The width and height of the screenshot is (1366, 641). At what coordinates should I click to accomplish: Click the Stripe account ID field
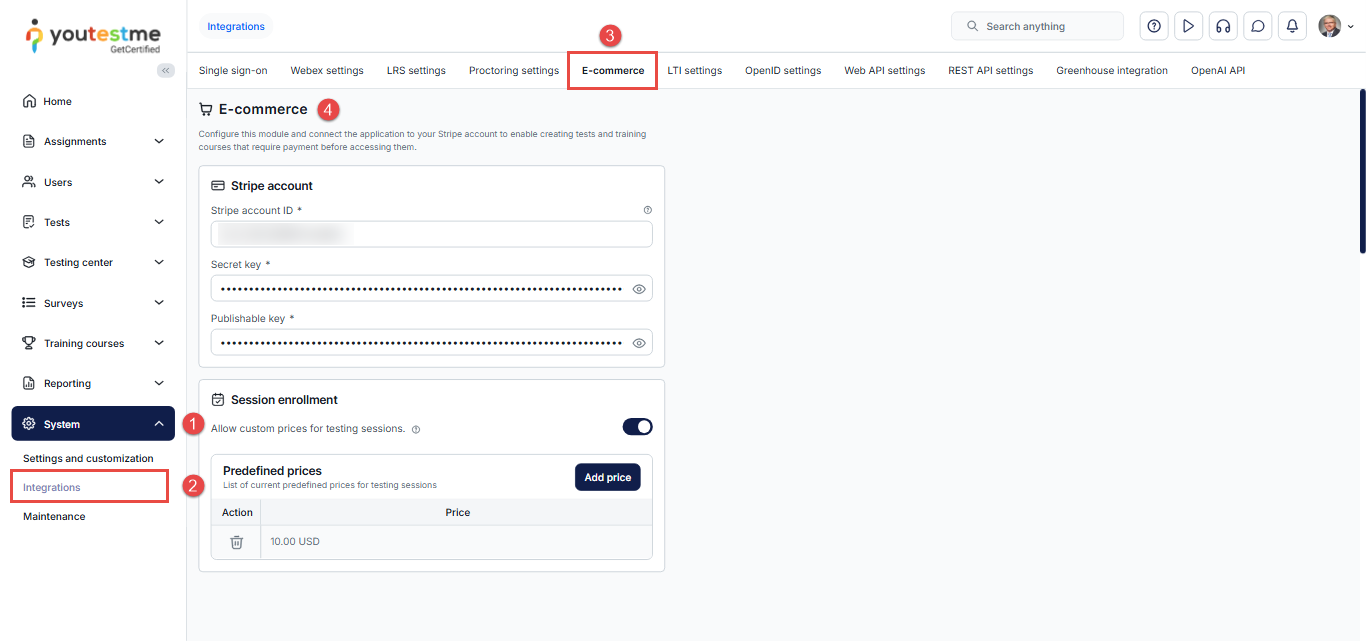432,234
